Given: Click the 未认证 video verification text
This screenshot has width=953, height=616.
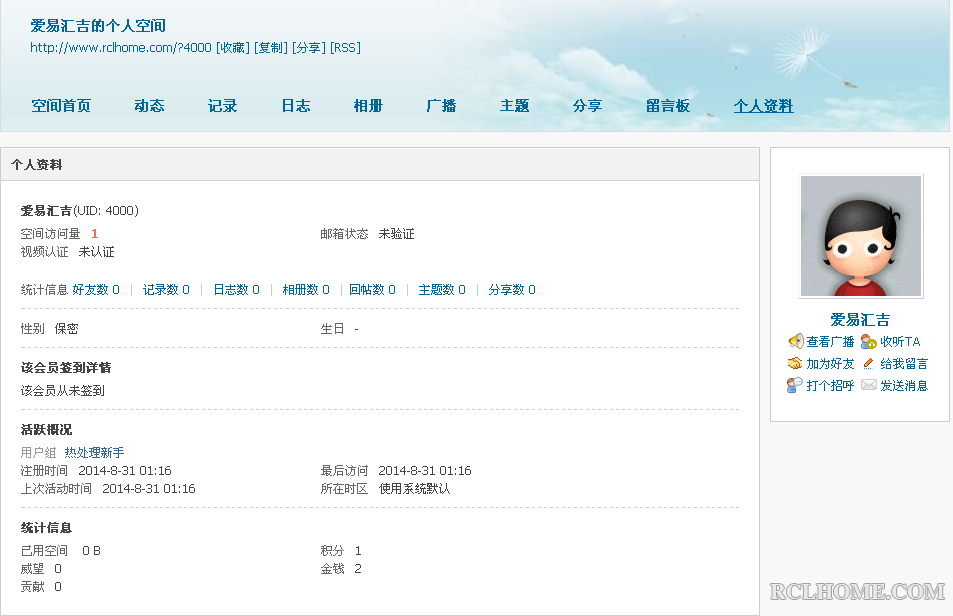Looking at the screenshot, I should (x=97, y=252).
